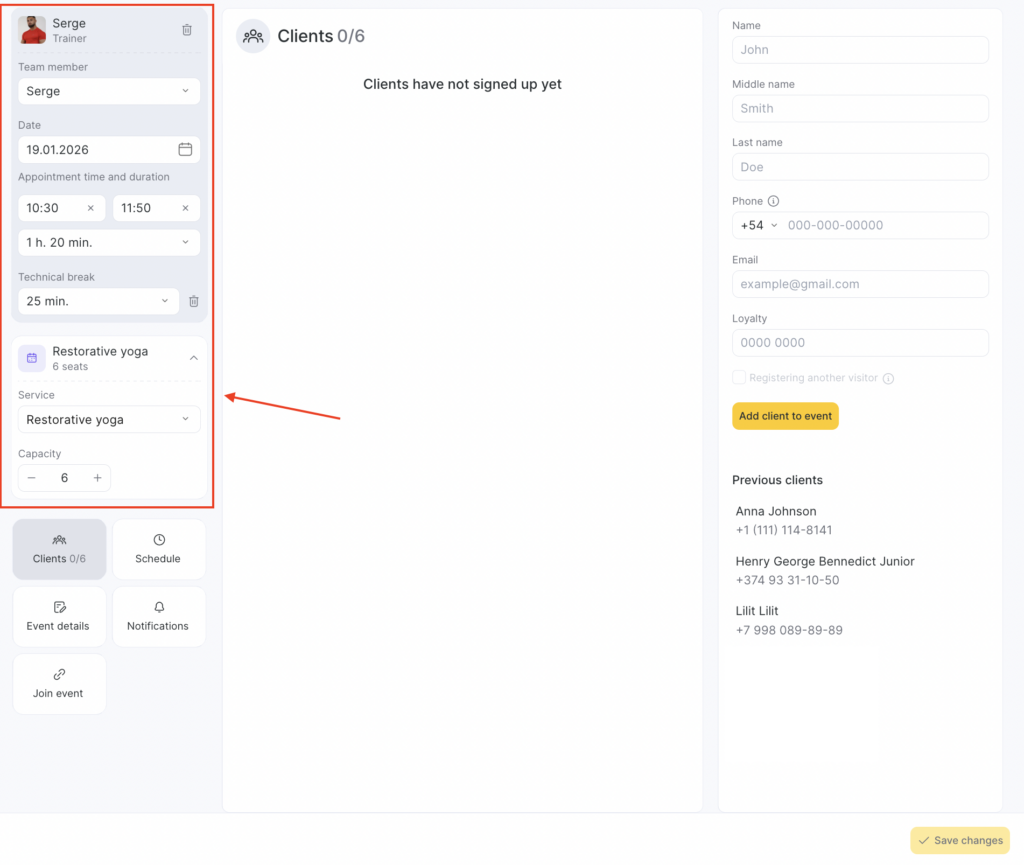Switch to the Schedule tab
This screenshot has width=1024, height=865.
(x=158, y=549)
